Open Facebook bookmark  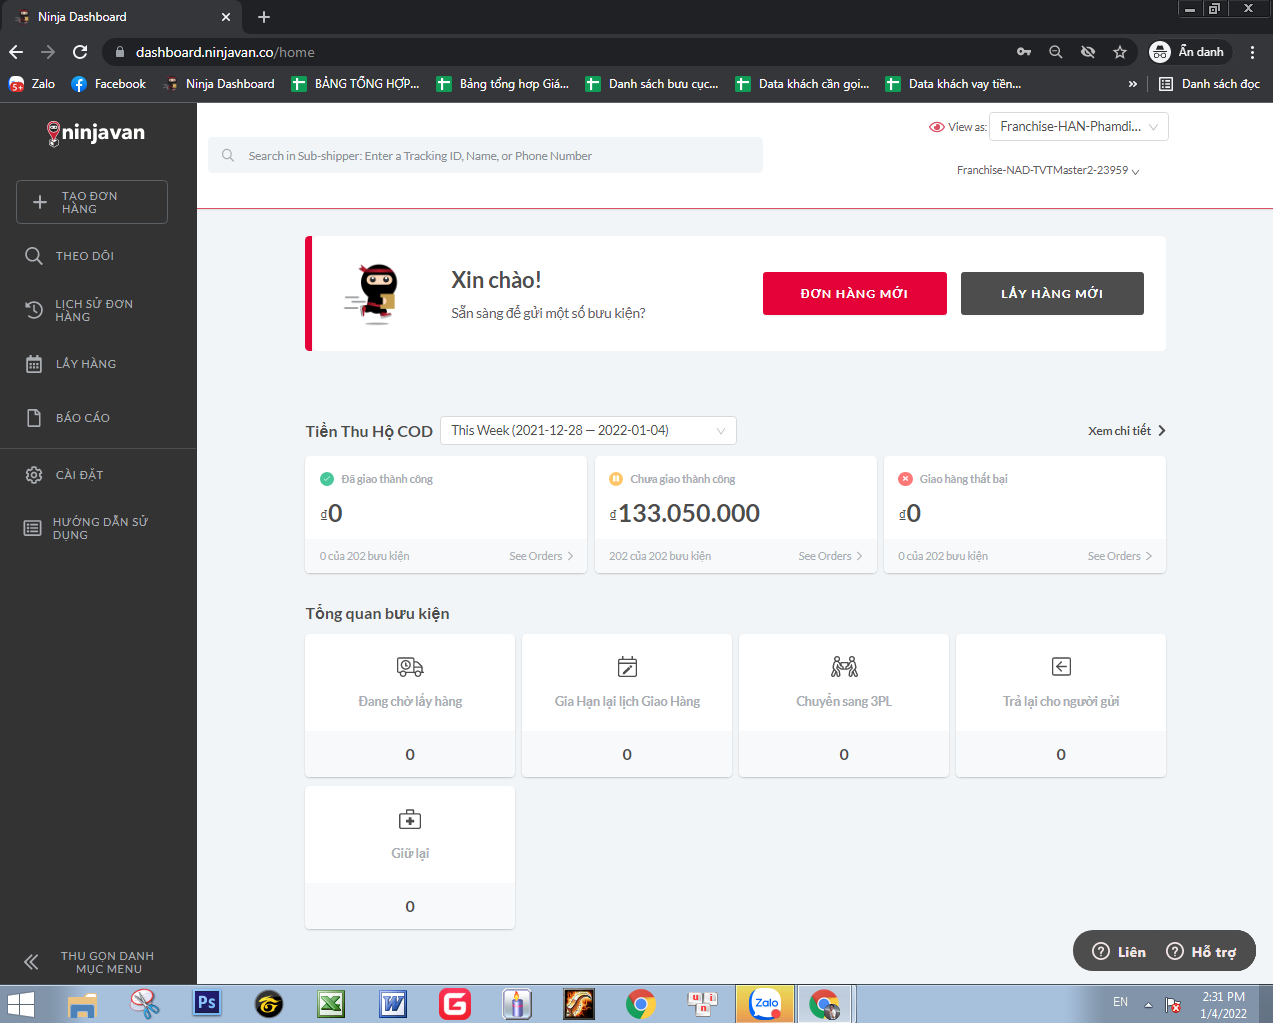(x=109, y=84)
